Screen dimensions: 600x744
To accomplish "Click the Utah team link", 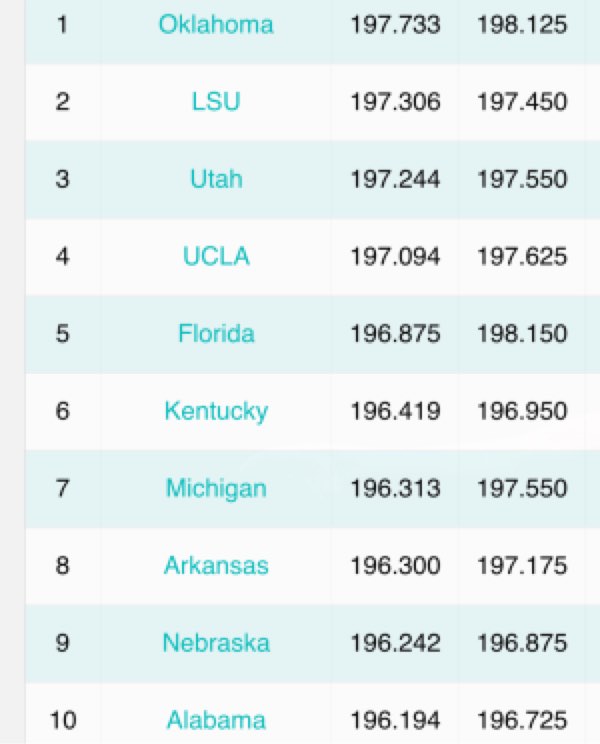I will pyautogui.click(x=216, y=179).
